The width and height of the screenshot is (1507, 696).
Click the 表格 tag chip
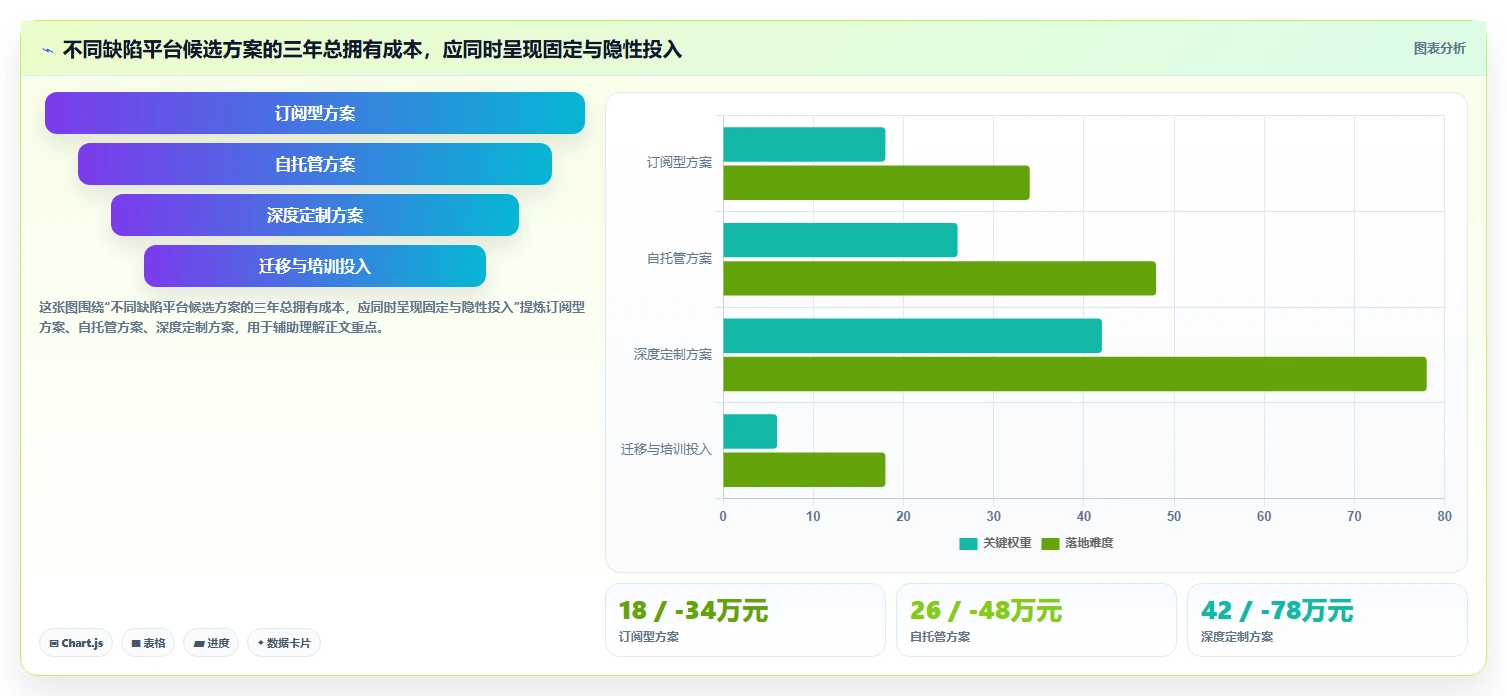[148, 643]
